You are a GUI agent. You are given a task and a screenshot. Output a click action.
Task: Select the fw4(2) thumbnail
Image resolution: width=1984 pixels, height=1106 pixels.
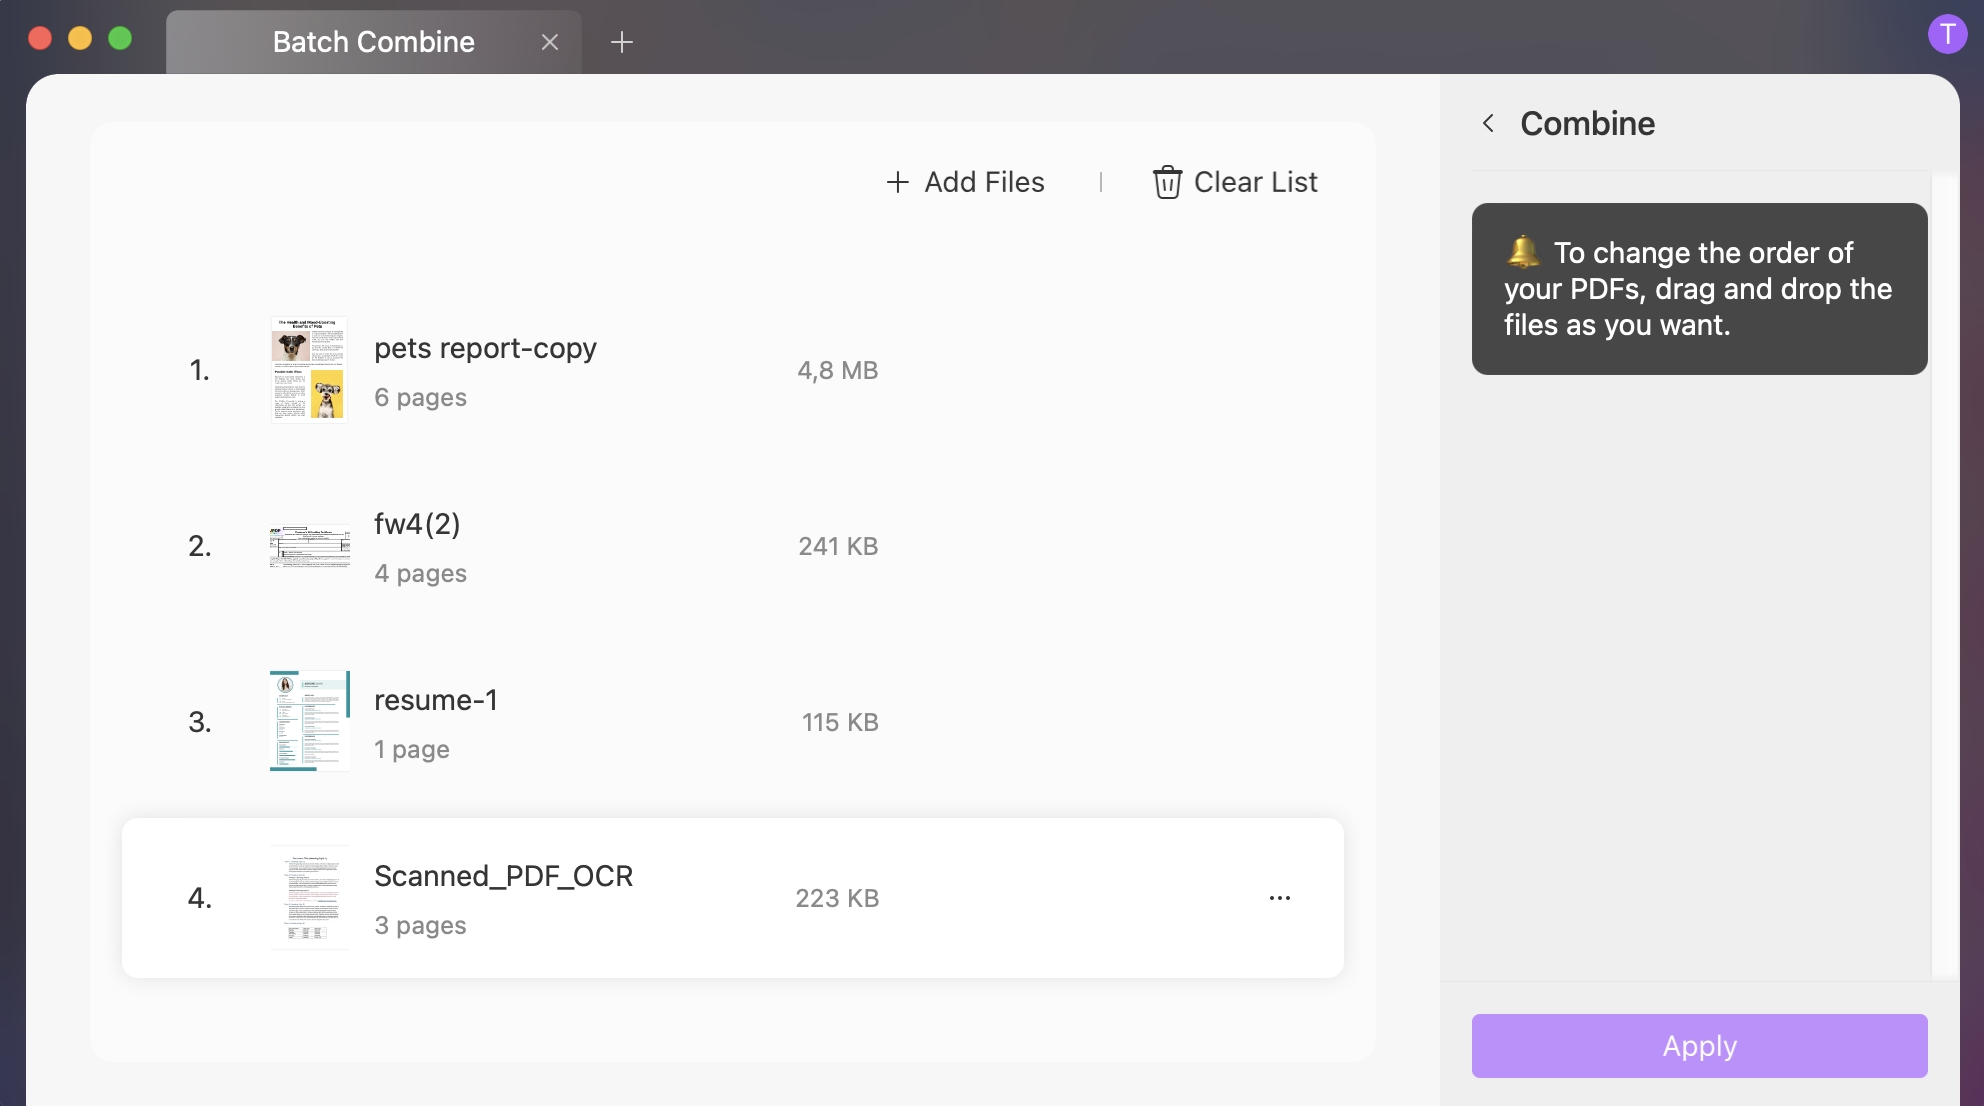click(309, 546)
